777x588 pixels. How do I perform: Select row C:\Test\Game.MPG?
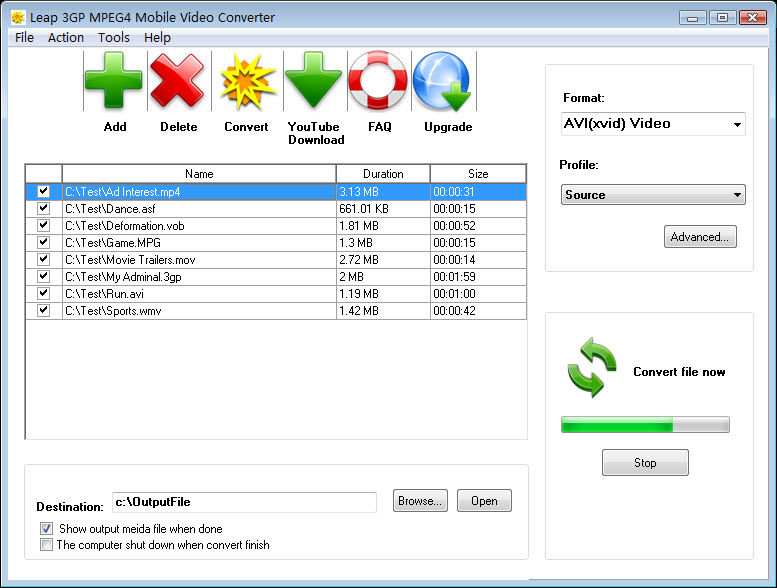(276, 243)
